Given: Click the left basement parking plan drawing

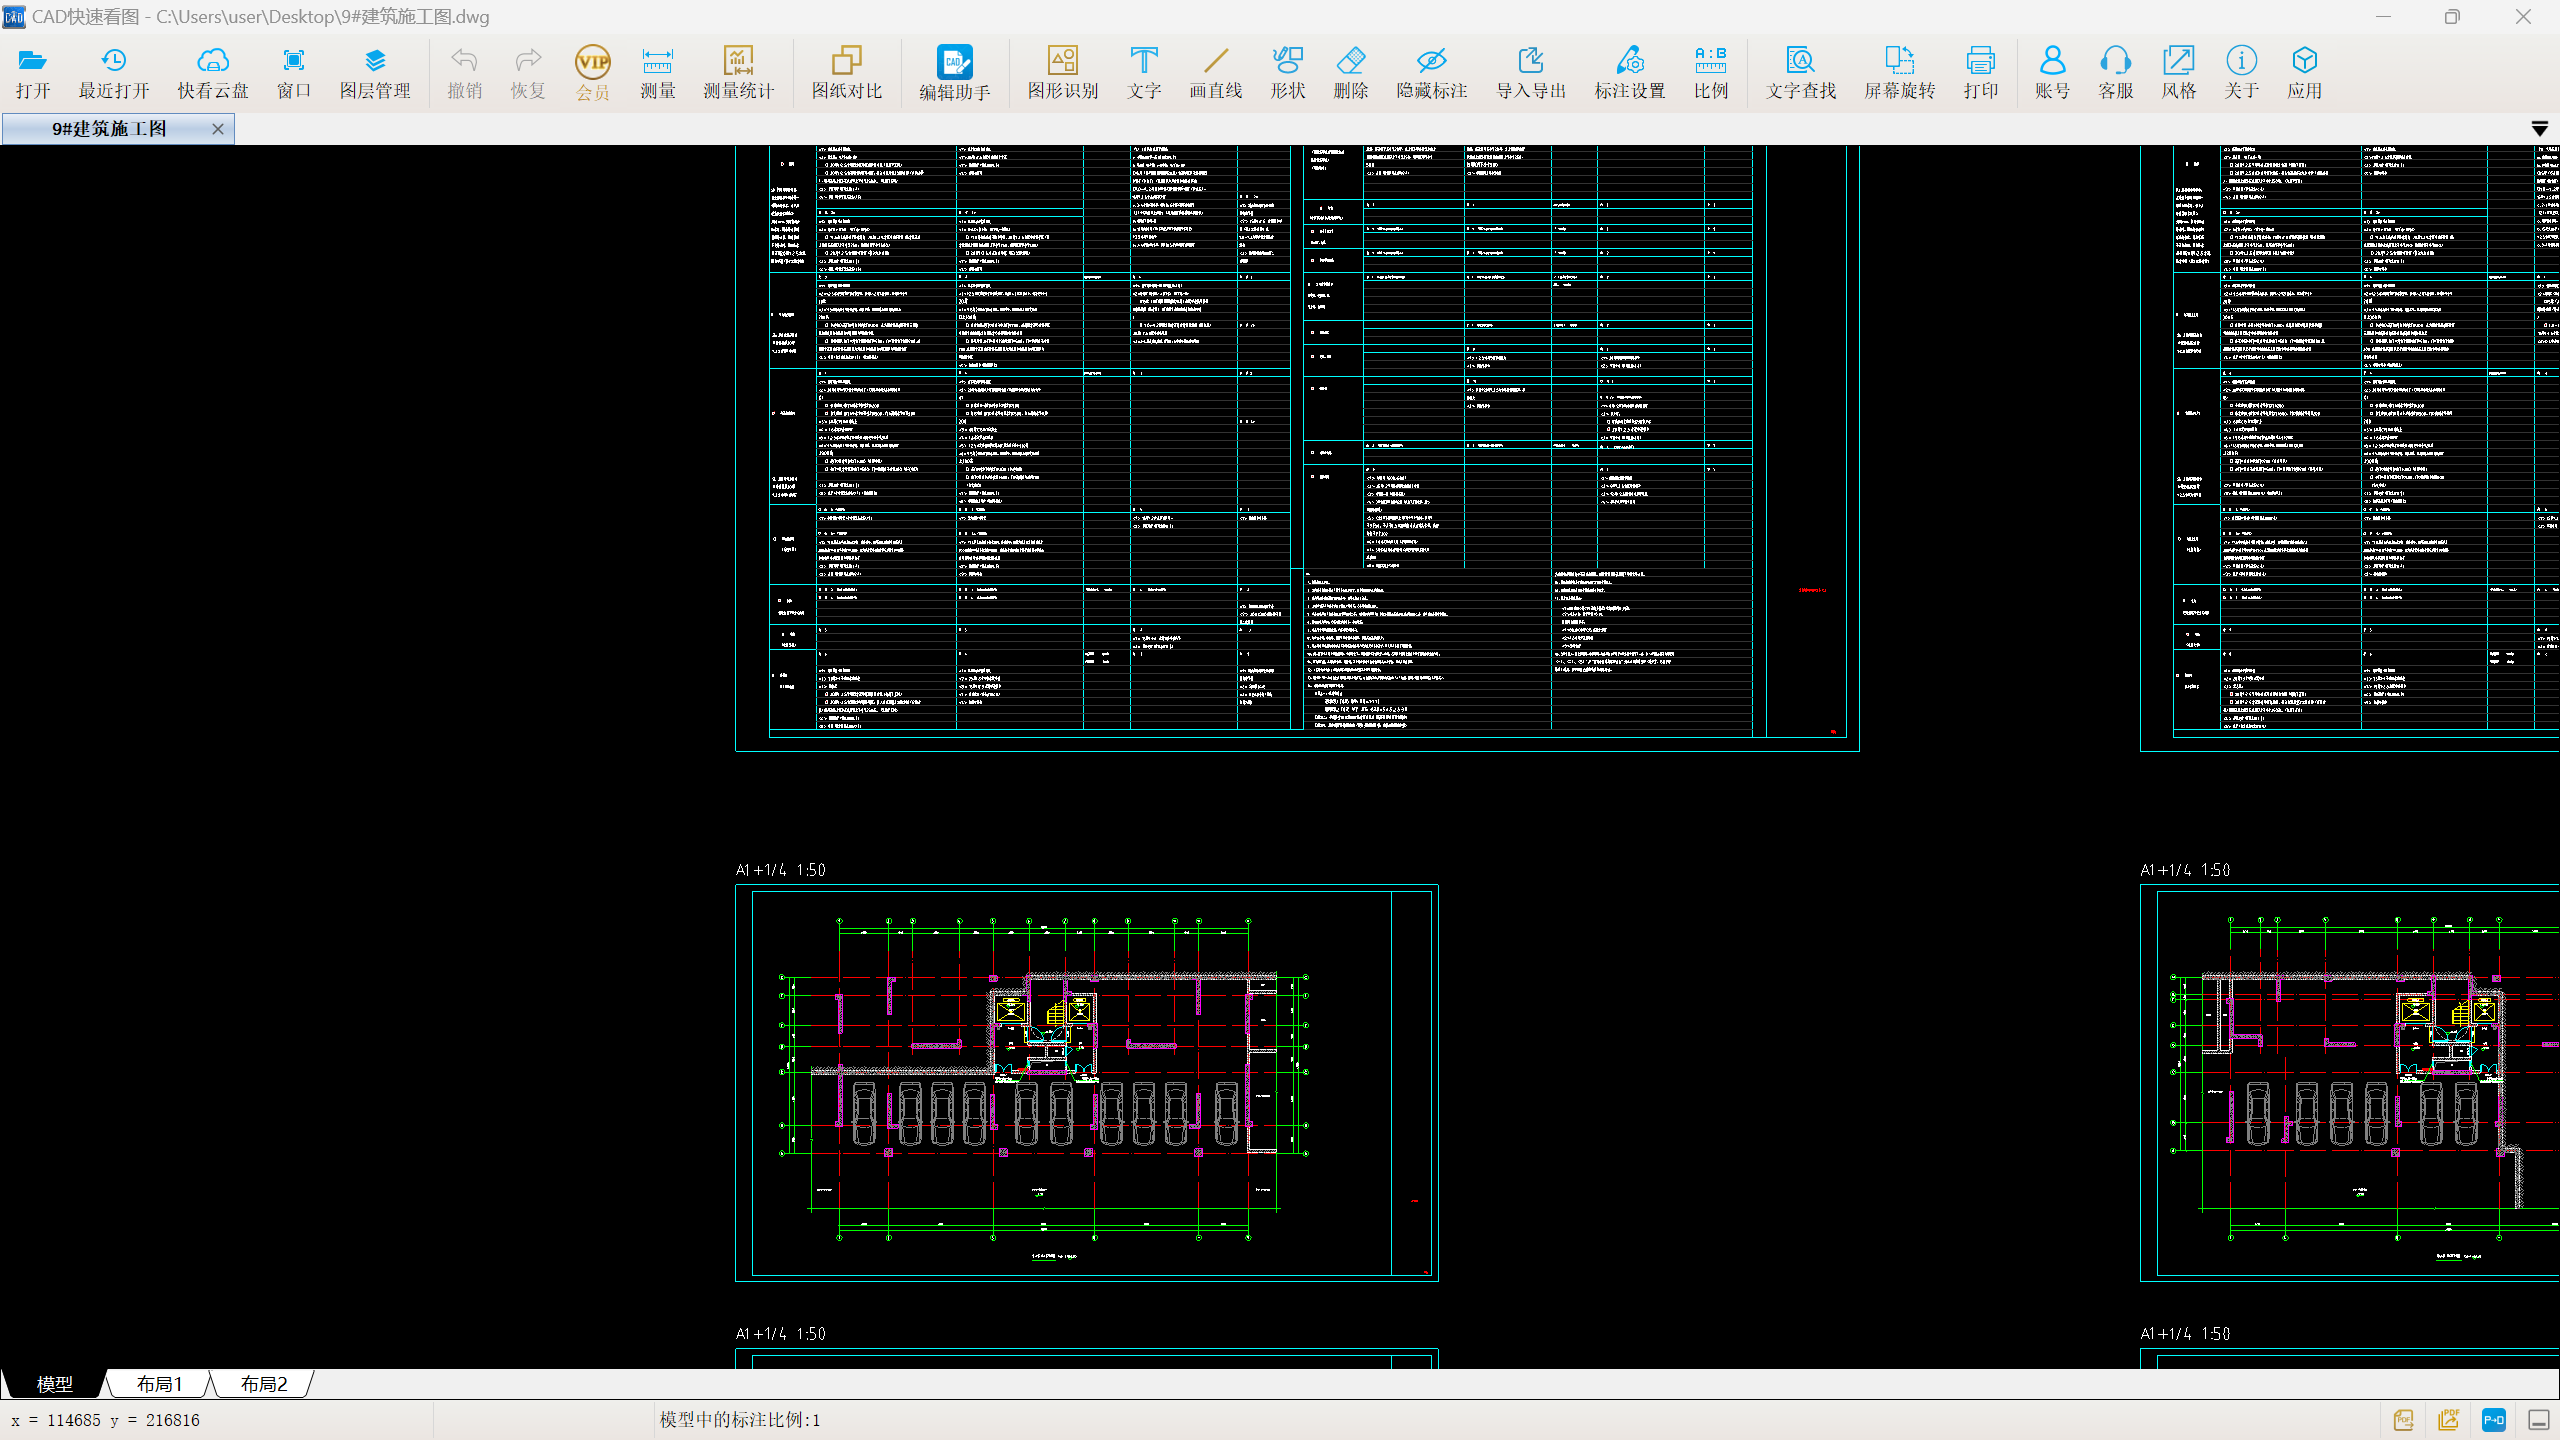Looking at the screenshot, I should tap(1087, 1083).
